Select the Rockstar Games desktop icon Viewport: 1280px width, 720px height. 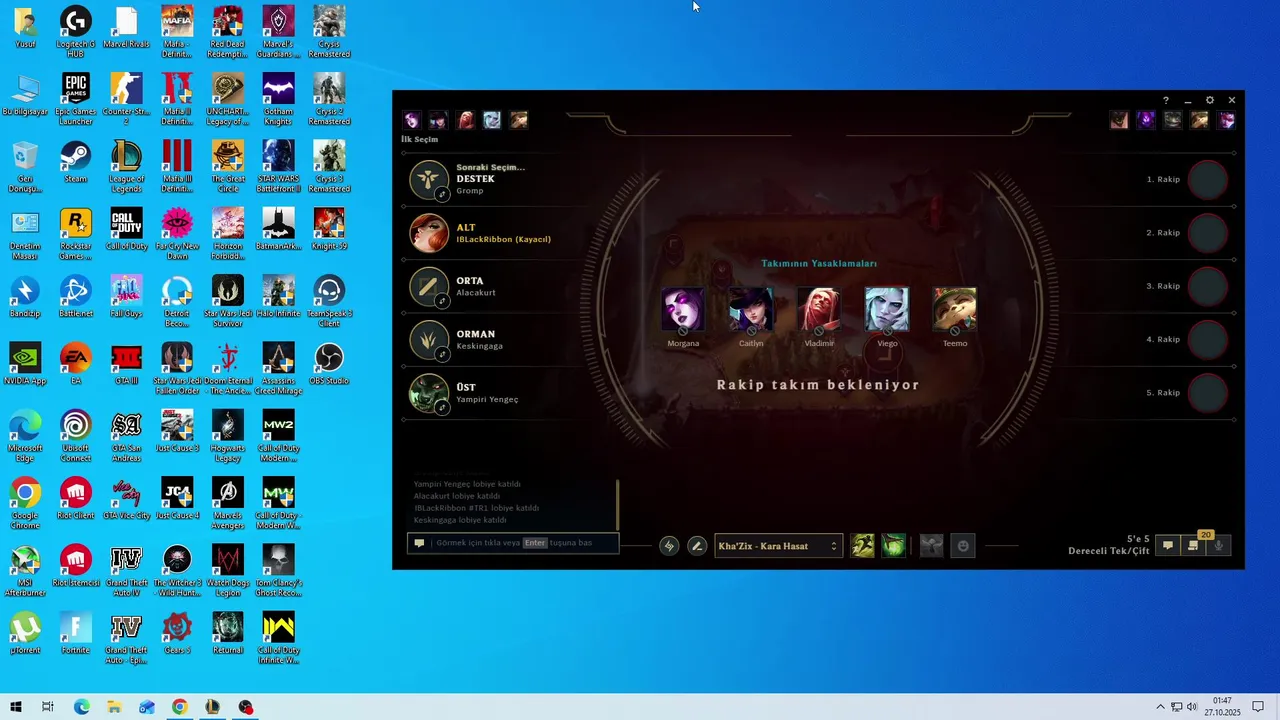click(x=76, y=234)
